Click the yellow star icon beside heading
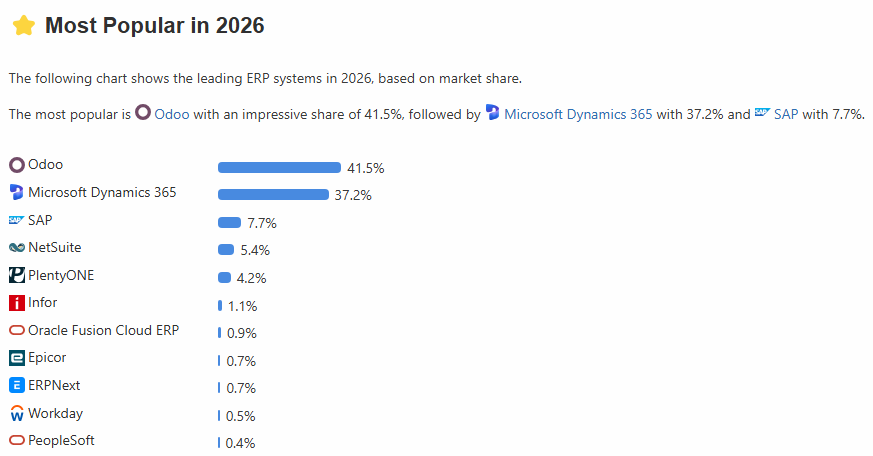 coord(24,26)
